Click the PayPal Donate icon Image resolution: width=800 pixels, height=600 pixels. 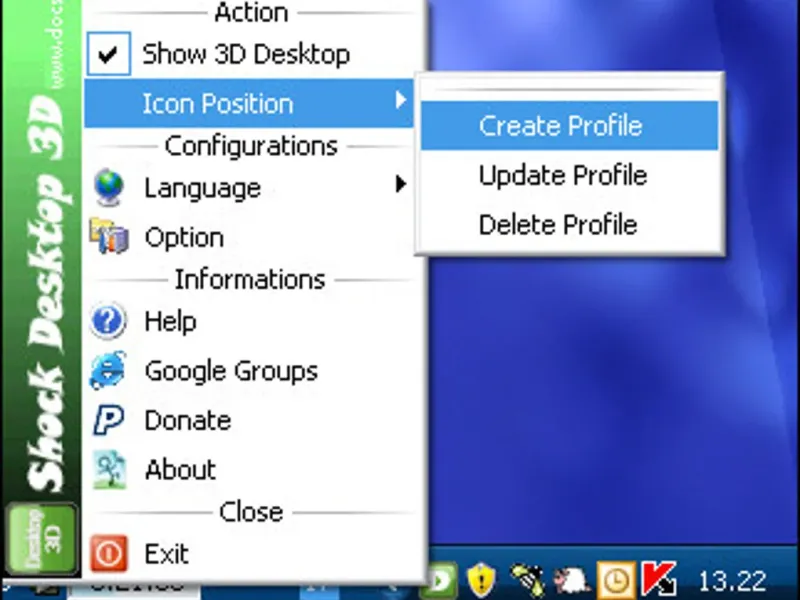pyautogui.click(x=108, y=420)
